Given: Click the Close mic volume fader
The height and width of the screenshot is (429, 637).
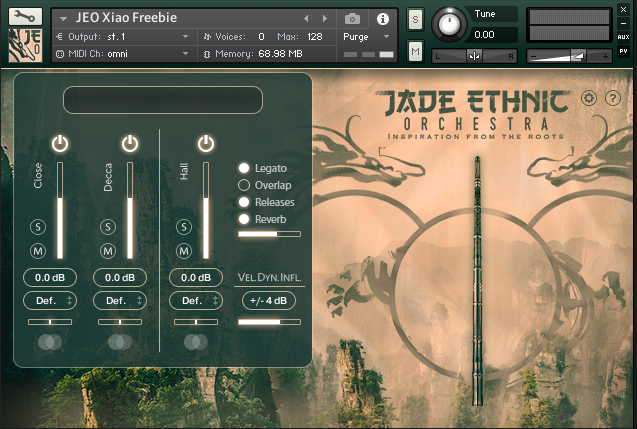Looking at the screenshot, I should coord(60,210).
